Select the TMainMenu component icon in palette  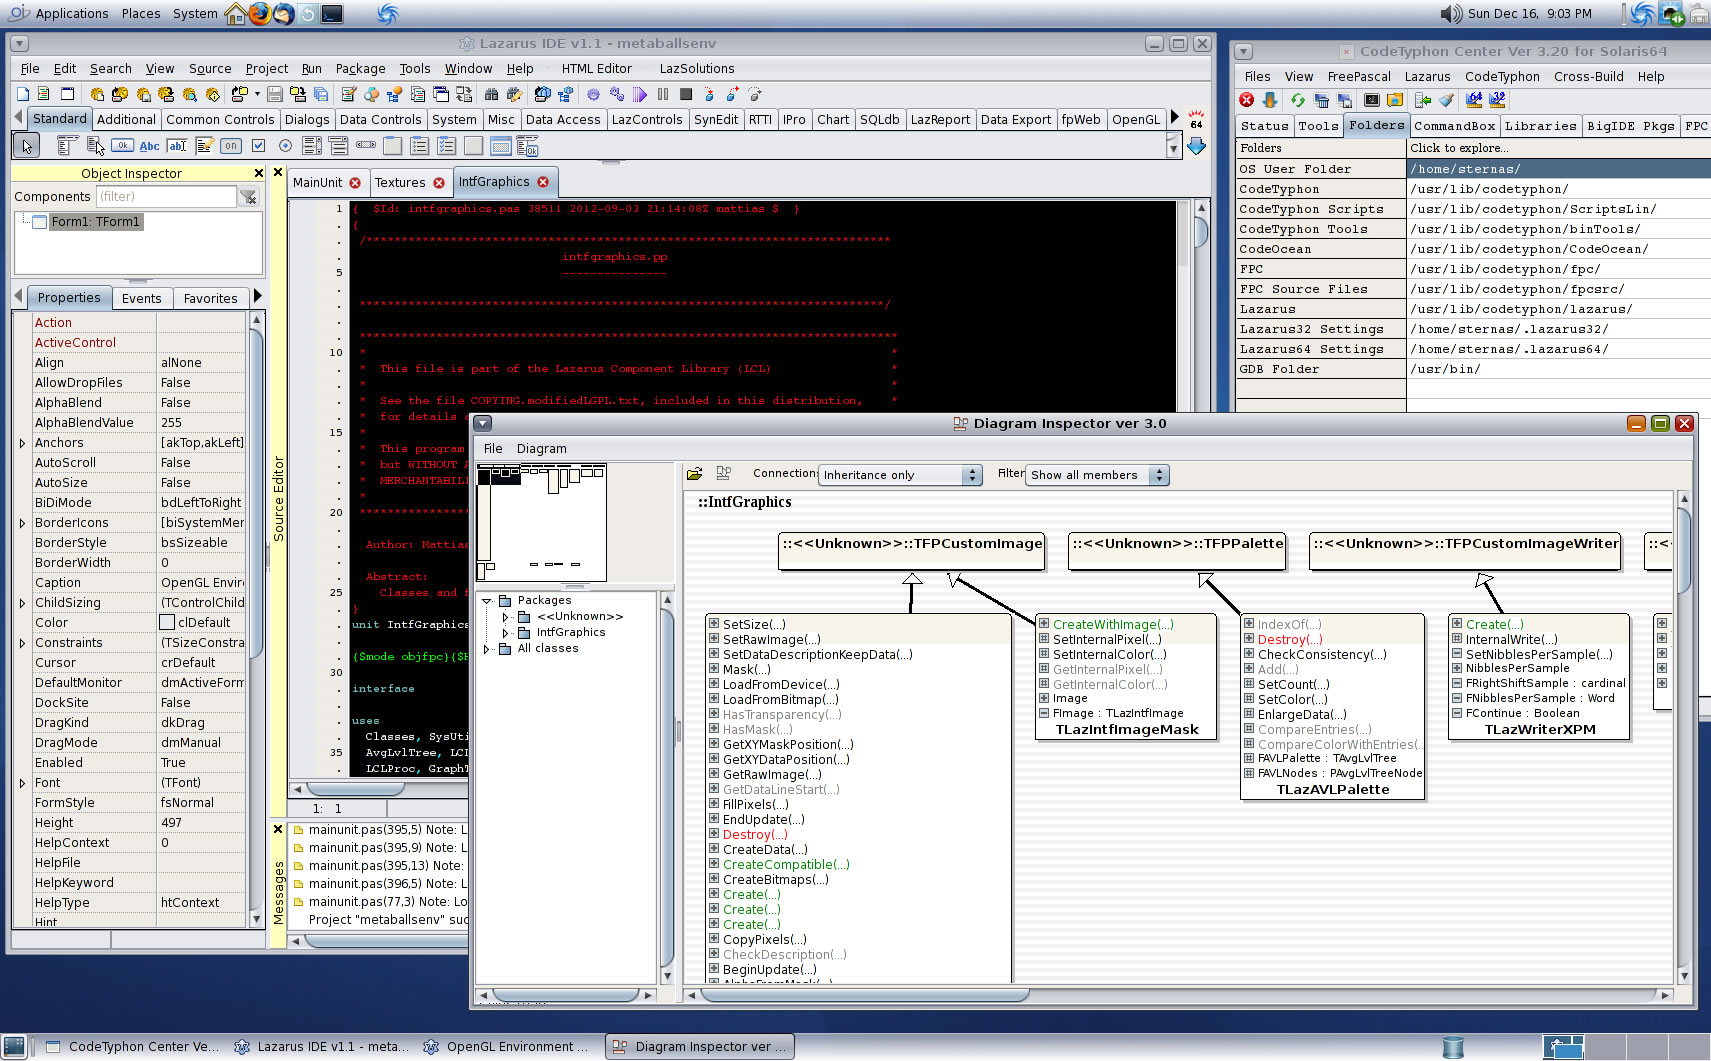pos(67,146)
